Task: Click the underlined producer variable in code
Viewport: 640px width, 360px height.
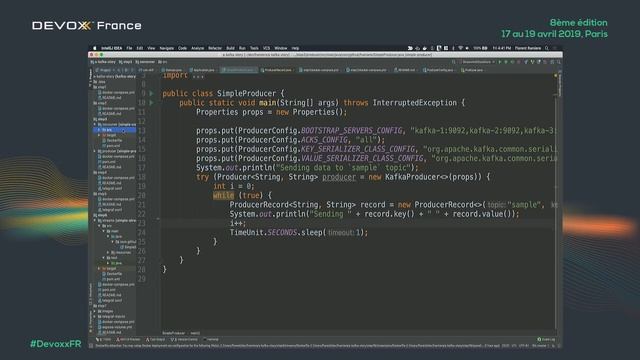Action: click(x=339, y=177)
